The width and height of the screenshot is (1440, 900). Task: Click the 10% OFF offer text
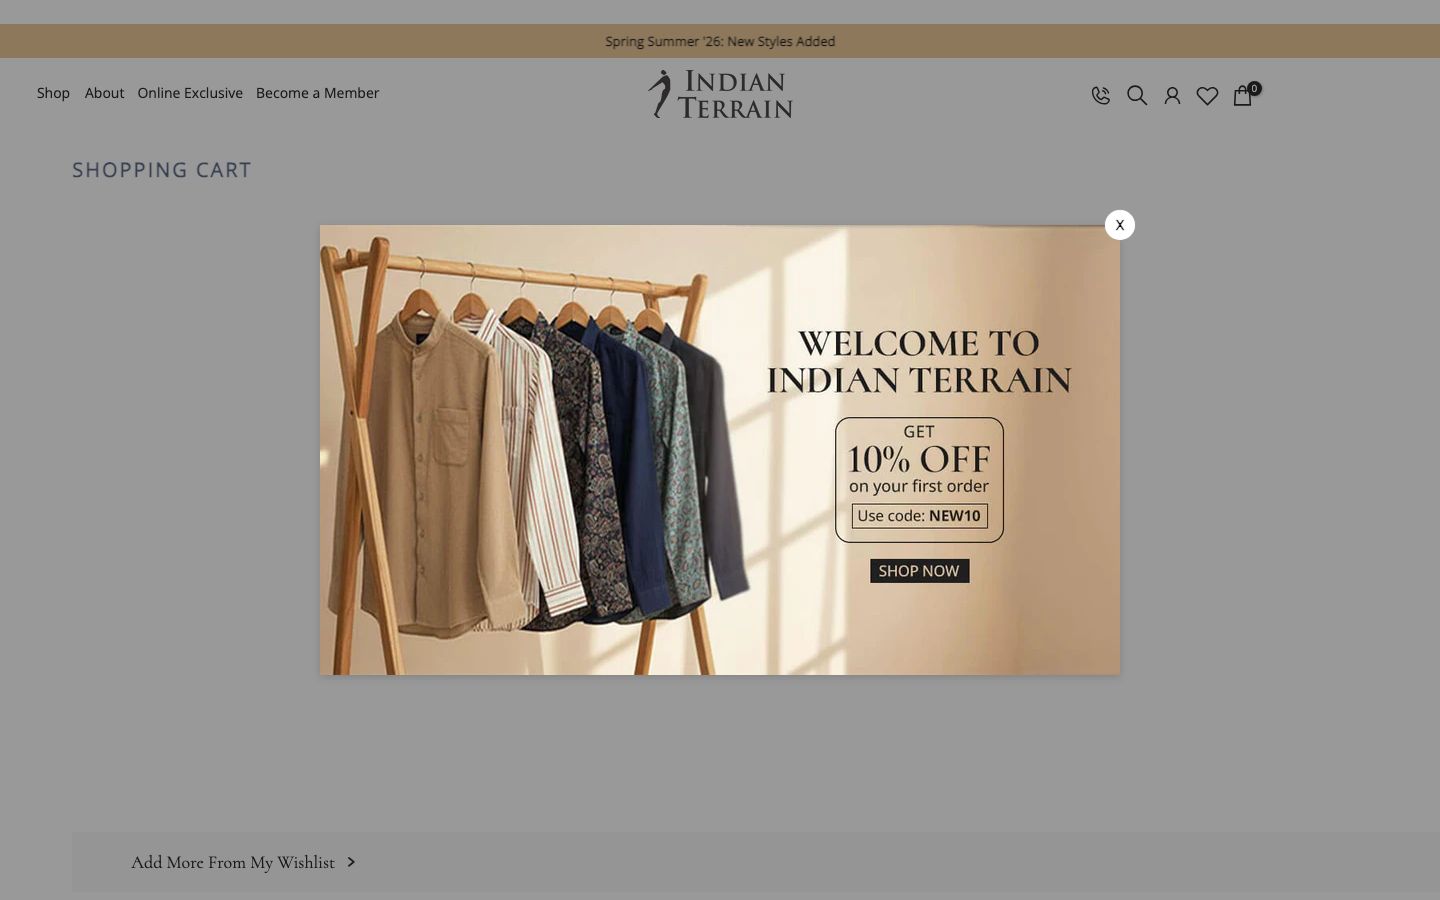919,460
